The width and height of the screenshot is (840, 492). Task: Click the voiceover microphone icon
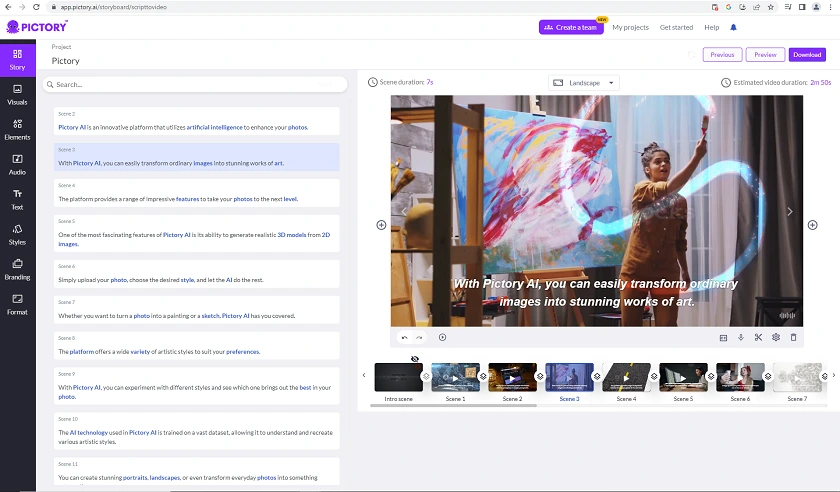click(x=741, y=337)
